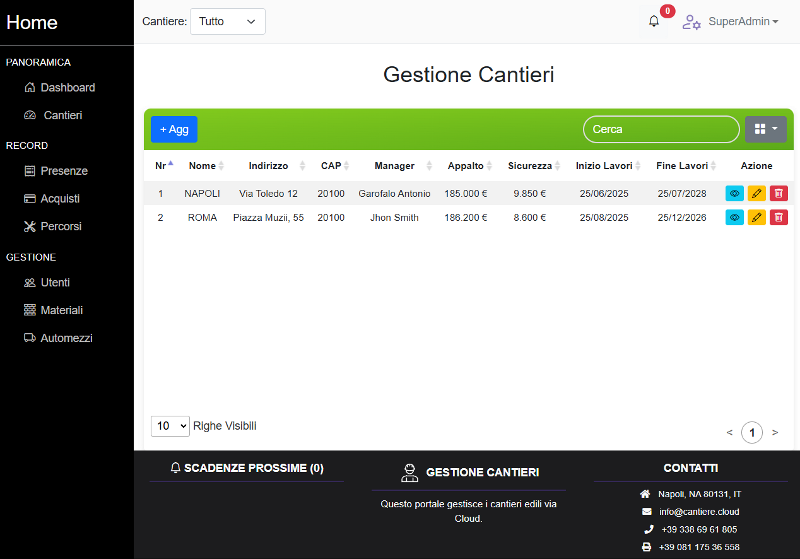800x559 pixels.
Task: Go to Dashboard in the sidebar
Action: [x=60, y=88]
